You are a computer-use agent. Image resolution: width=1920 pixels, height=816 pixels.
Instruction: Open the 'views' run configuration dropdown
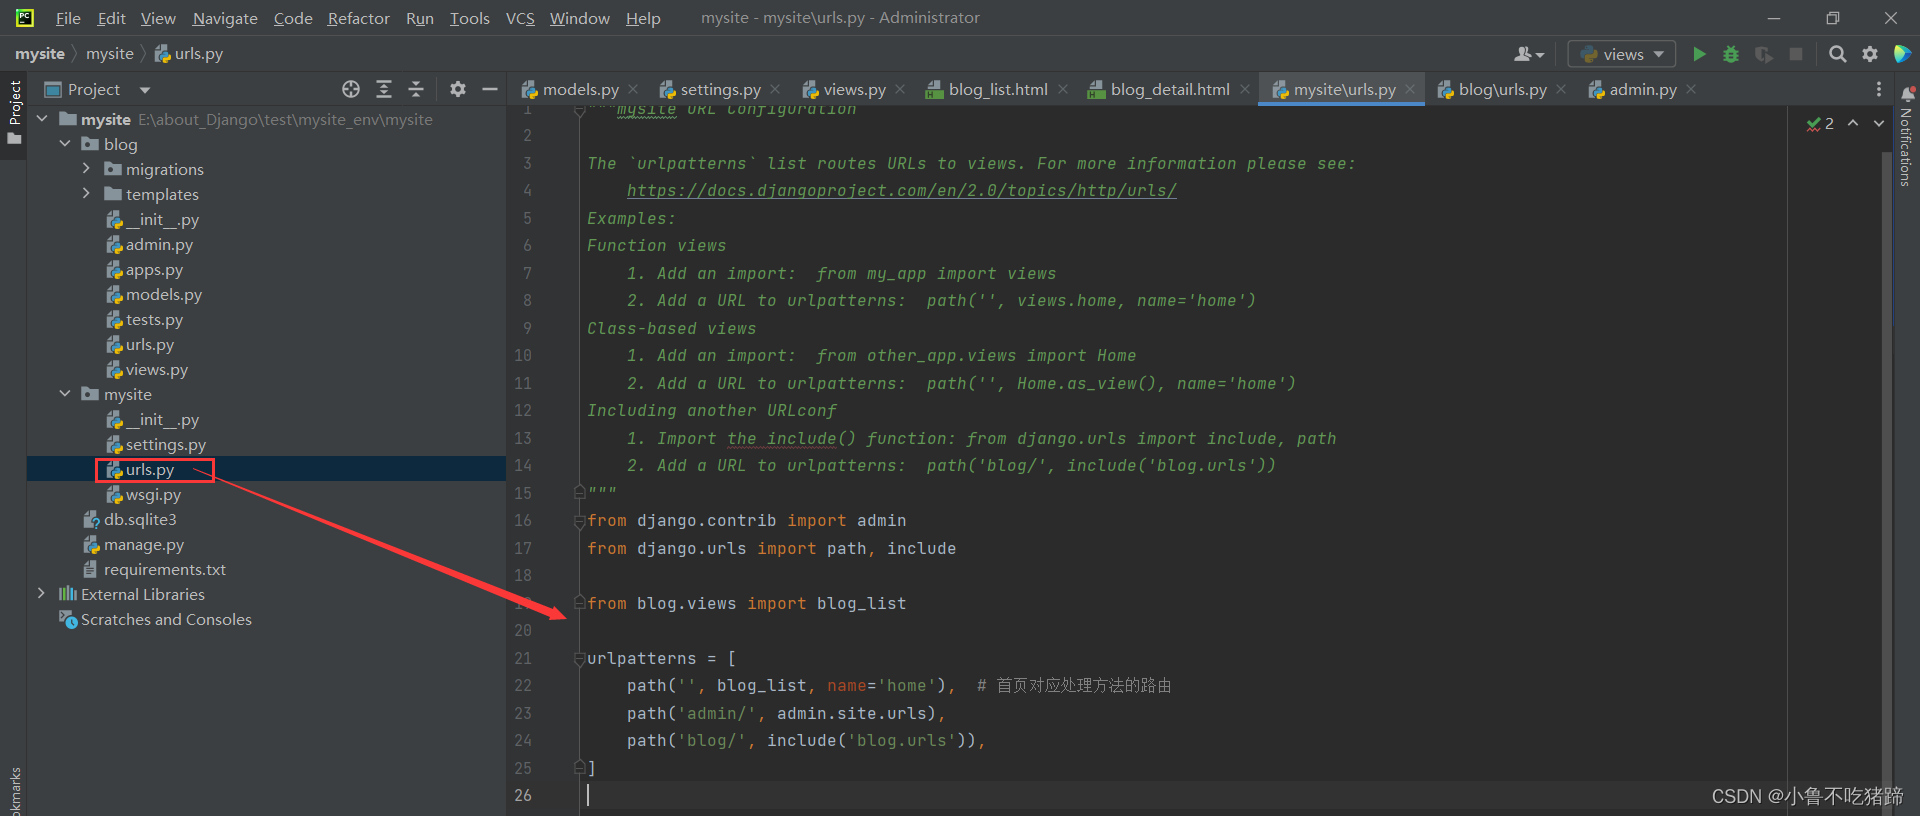pyautogui.click(x=1621, y=54)
